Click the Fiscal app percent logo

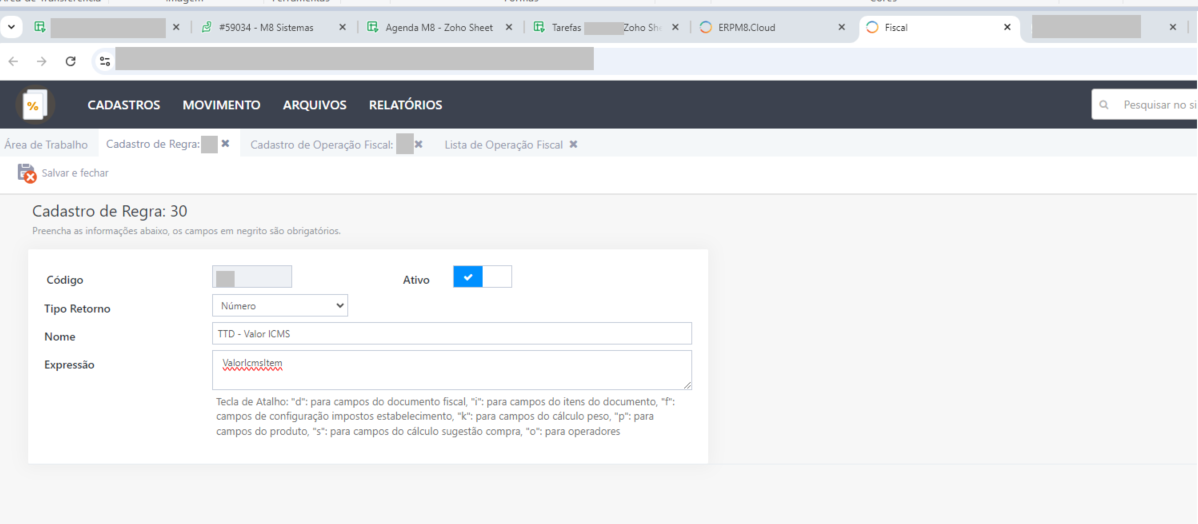click(x=34, y=105)
